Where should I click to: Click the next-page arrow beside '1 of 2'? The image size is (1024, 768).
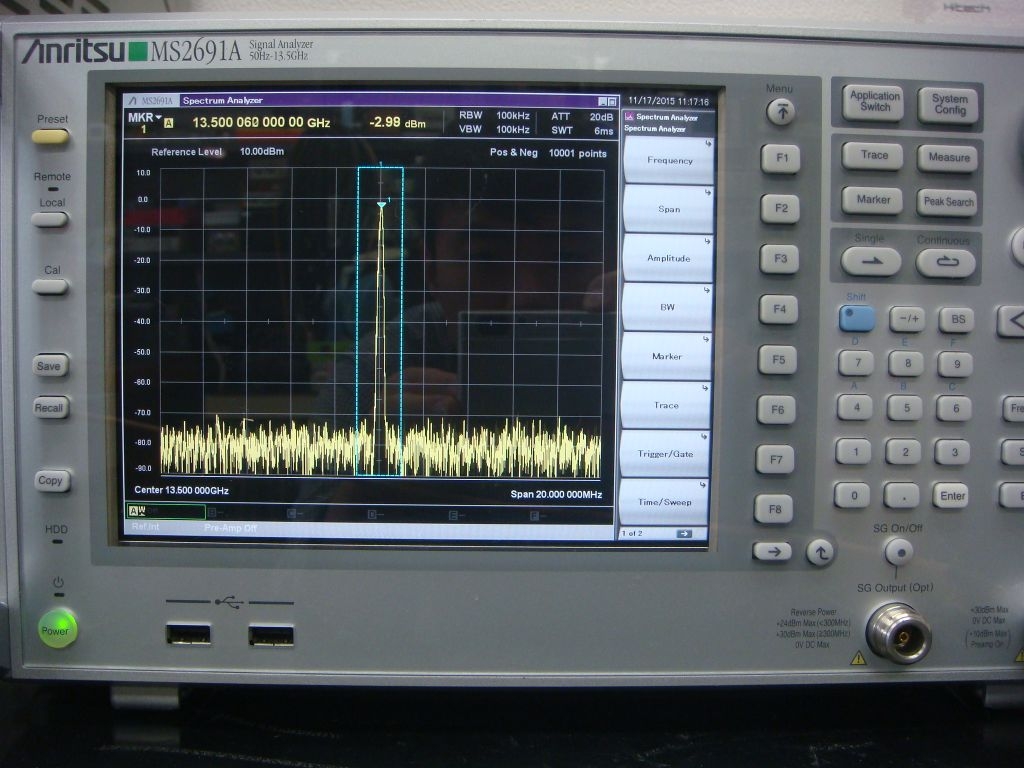[684, 534]
